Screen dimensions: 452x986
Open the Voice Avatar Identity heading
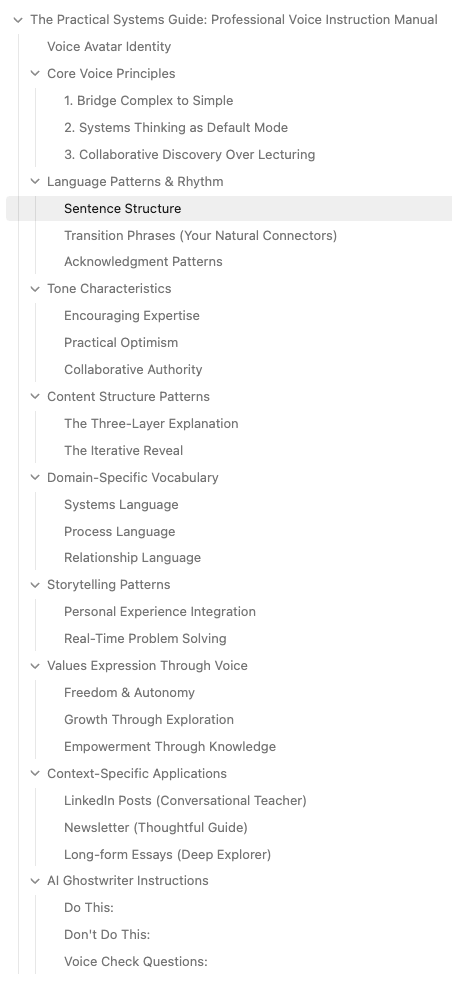point(109,47)
